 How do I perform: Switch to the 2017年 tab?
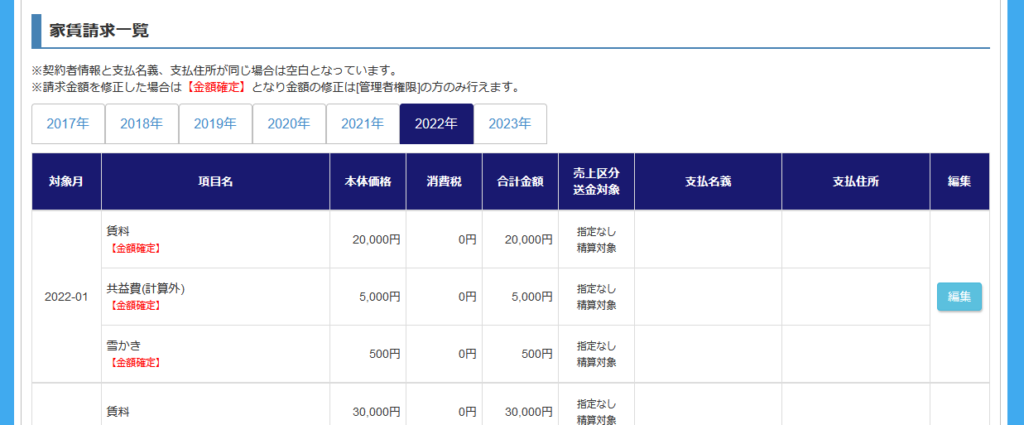point(68,124)
